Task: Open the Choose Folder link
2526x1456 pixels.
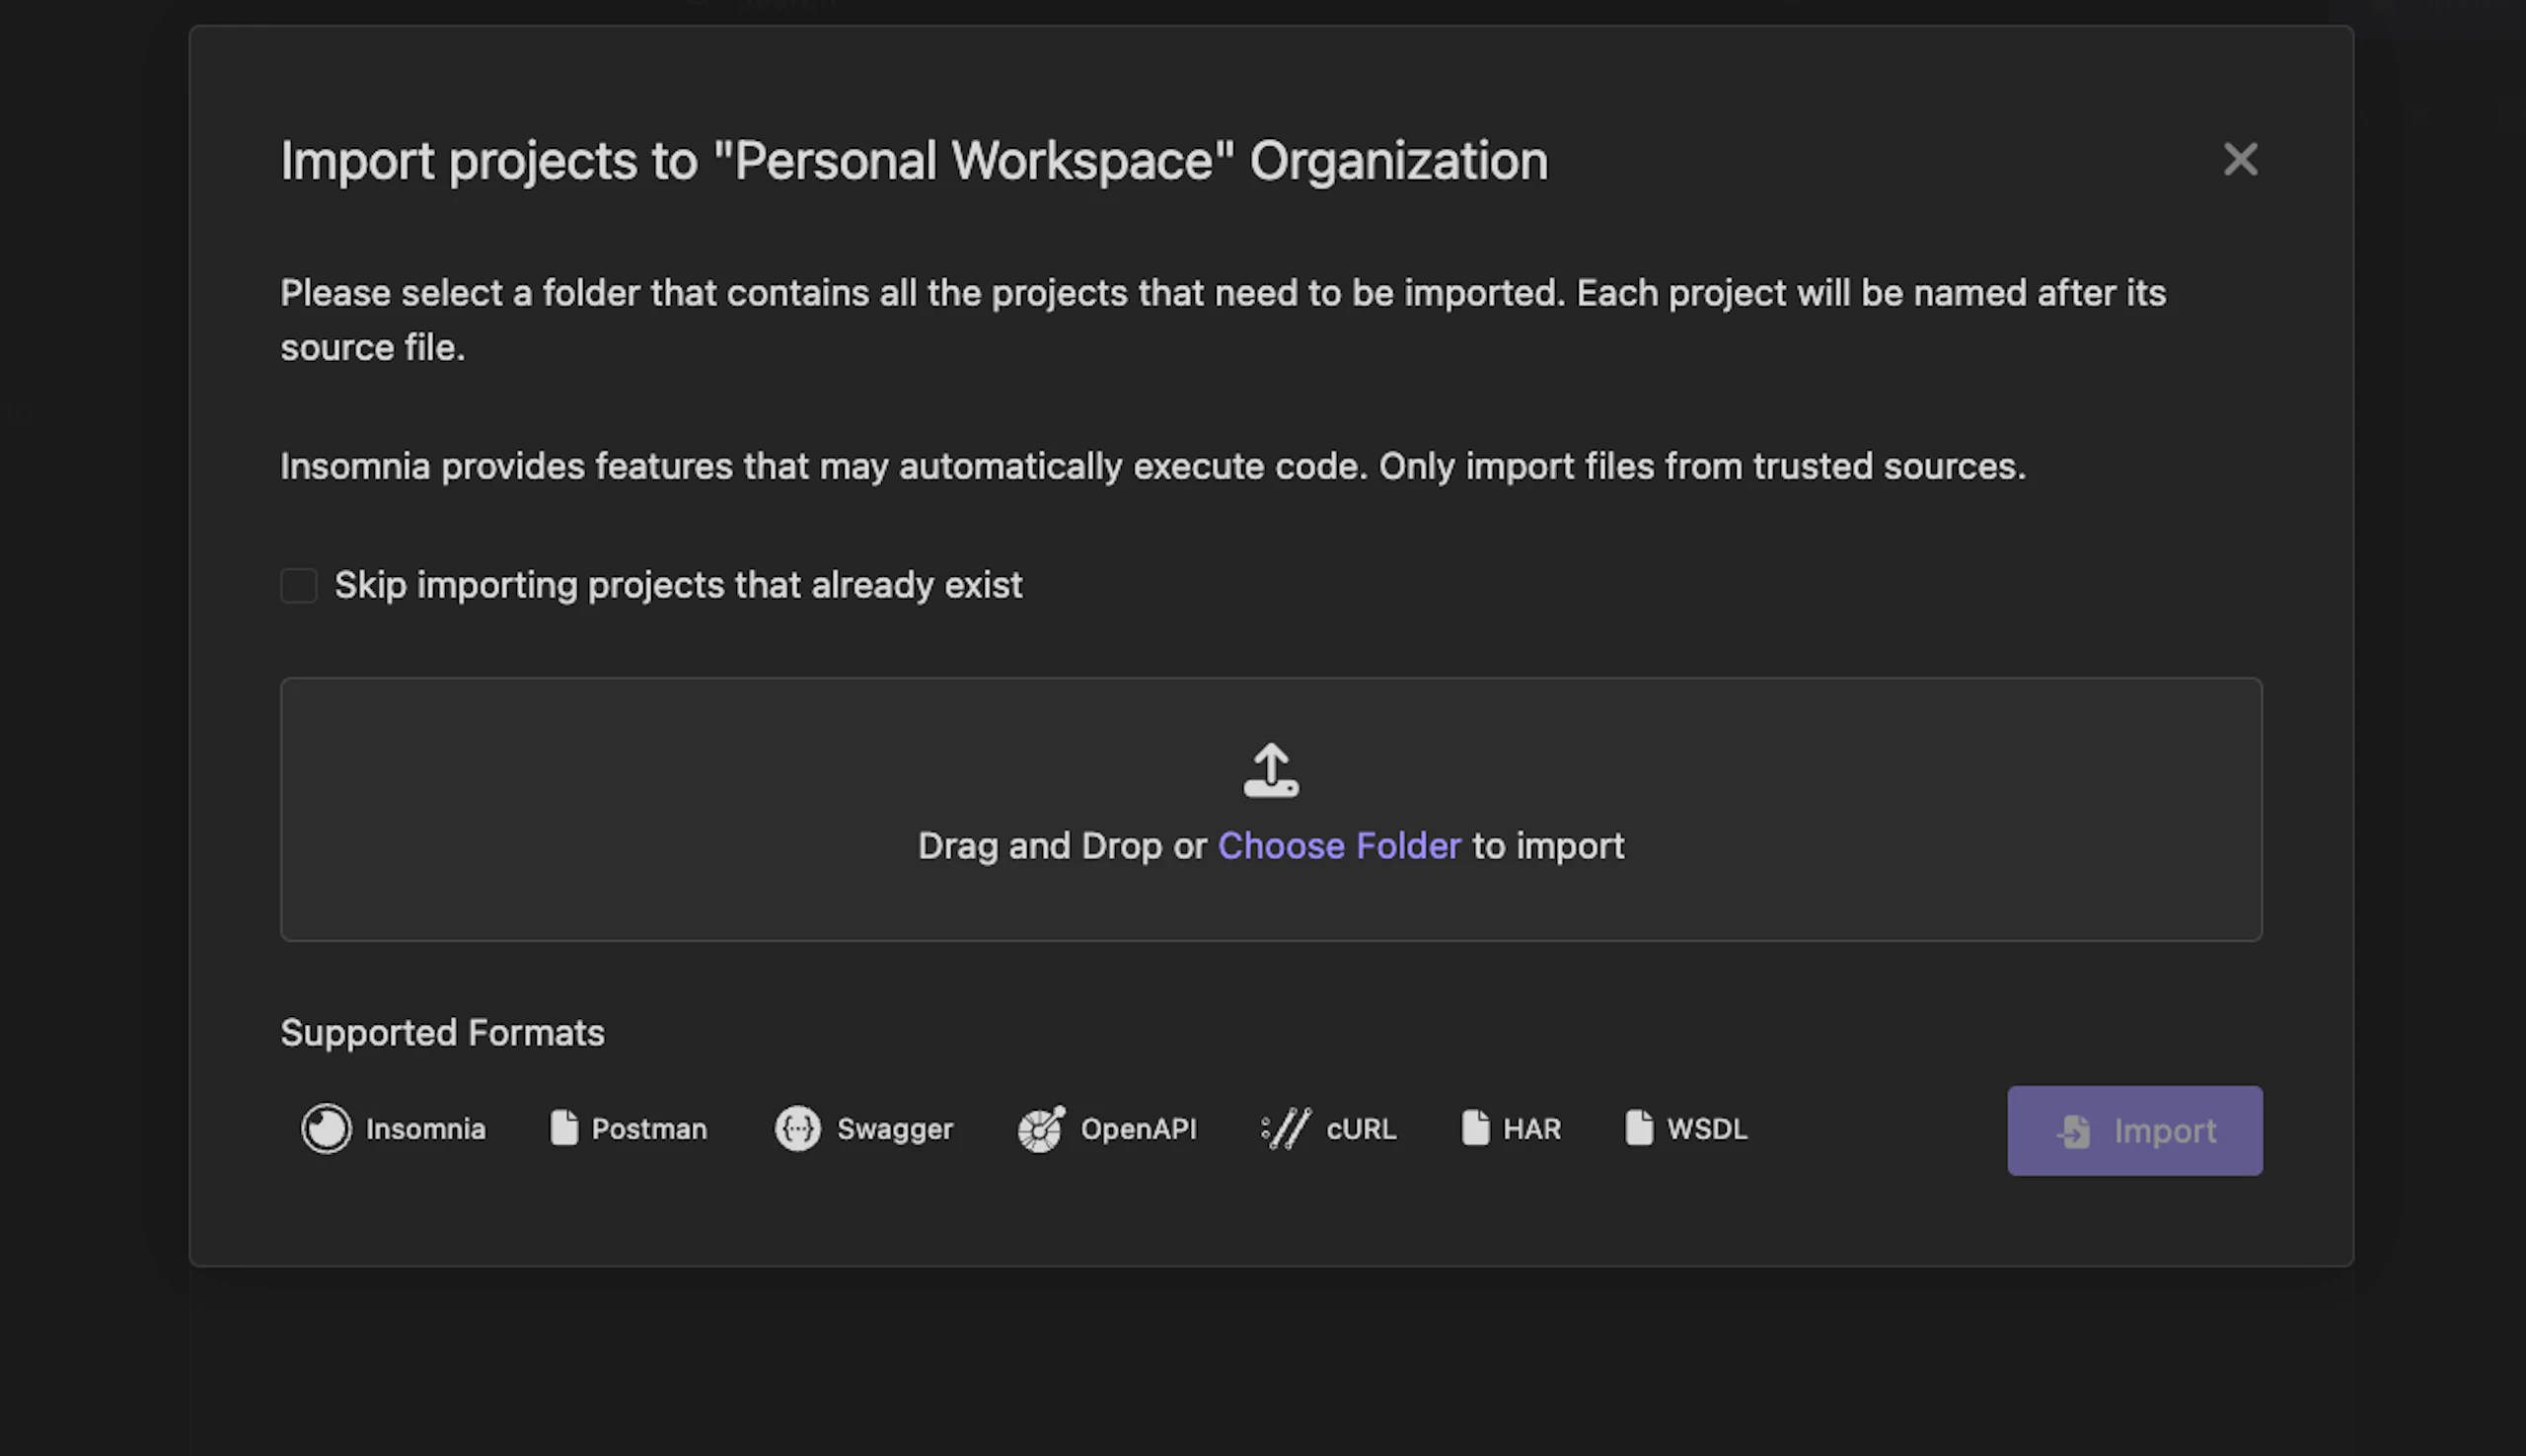Action: [x=1339, y=846]
